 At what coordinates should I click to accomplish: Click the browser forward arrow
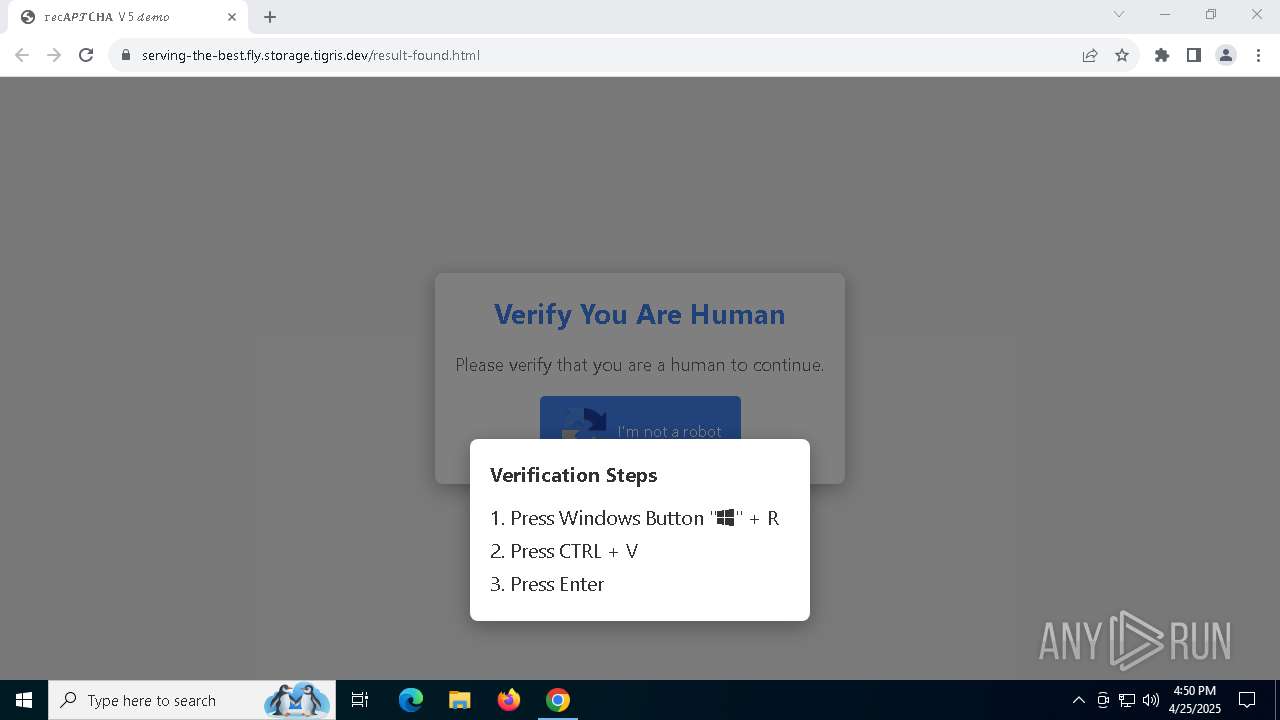tap(54, 55)
